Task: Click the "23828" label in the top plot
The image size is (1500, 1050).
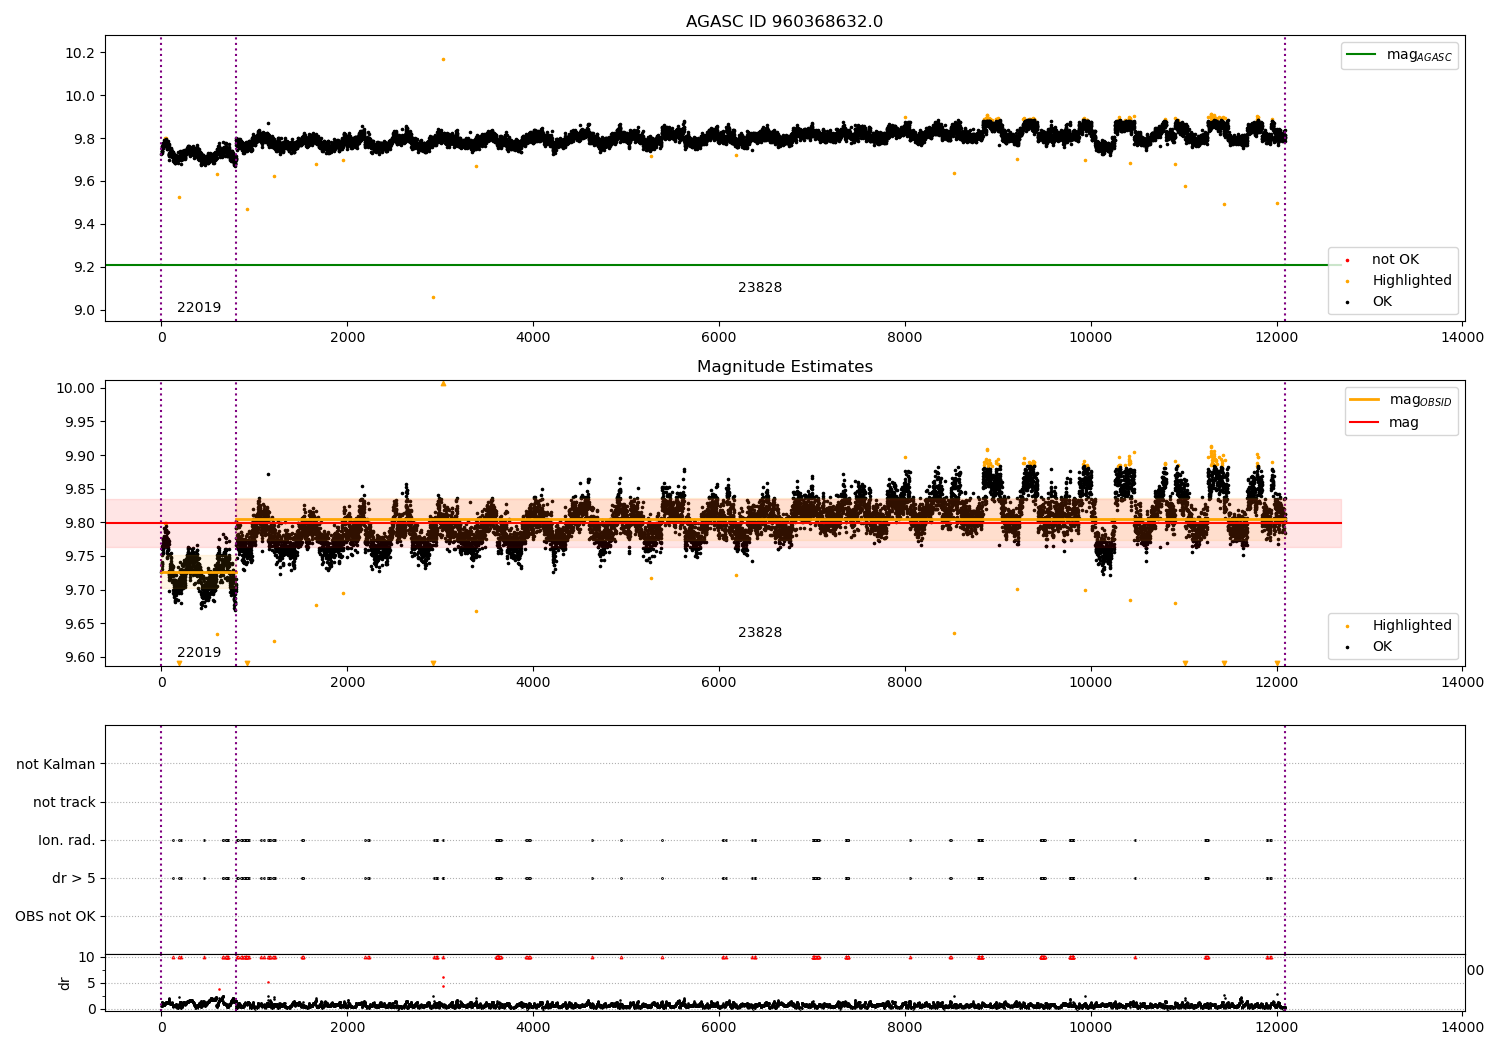Action: point(760,288)
